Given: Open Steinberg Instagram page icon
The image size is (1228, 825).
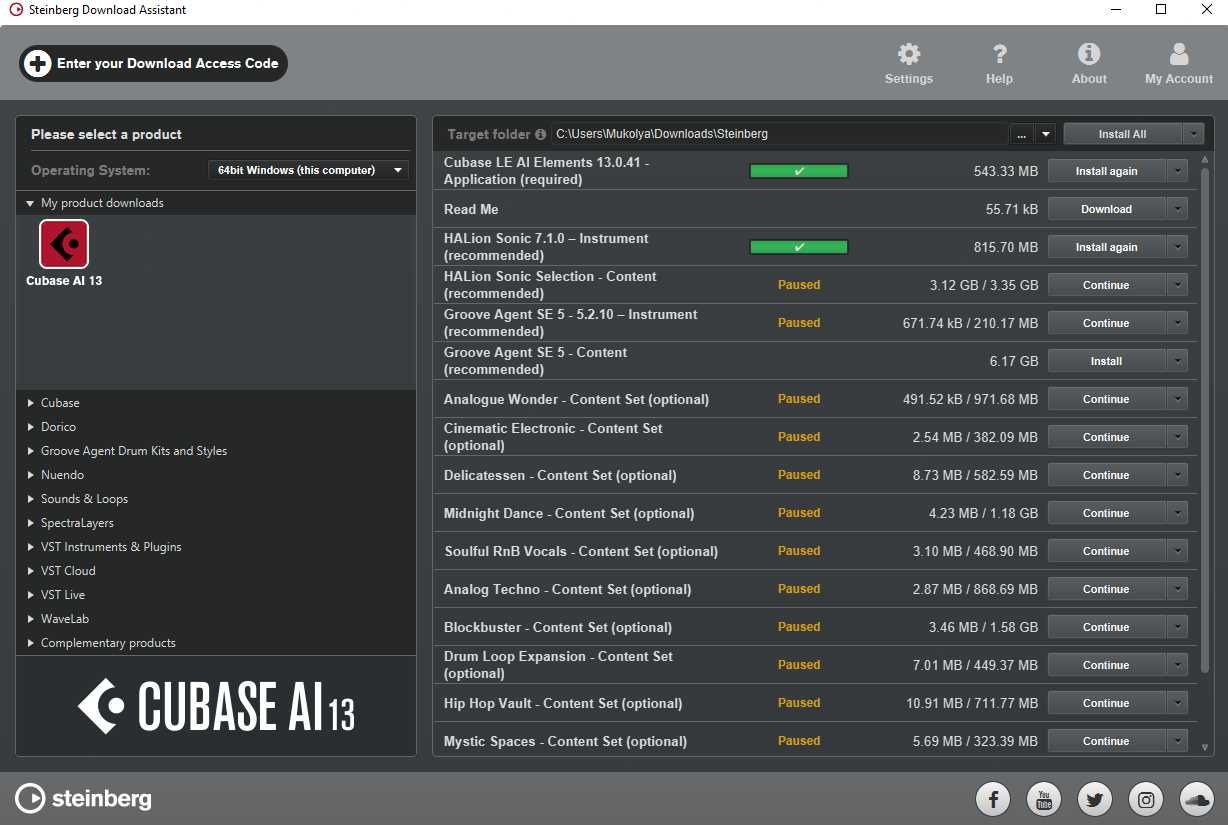Looking at the screenshot, I should coord(1146,799).
